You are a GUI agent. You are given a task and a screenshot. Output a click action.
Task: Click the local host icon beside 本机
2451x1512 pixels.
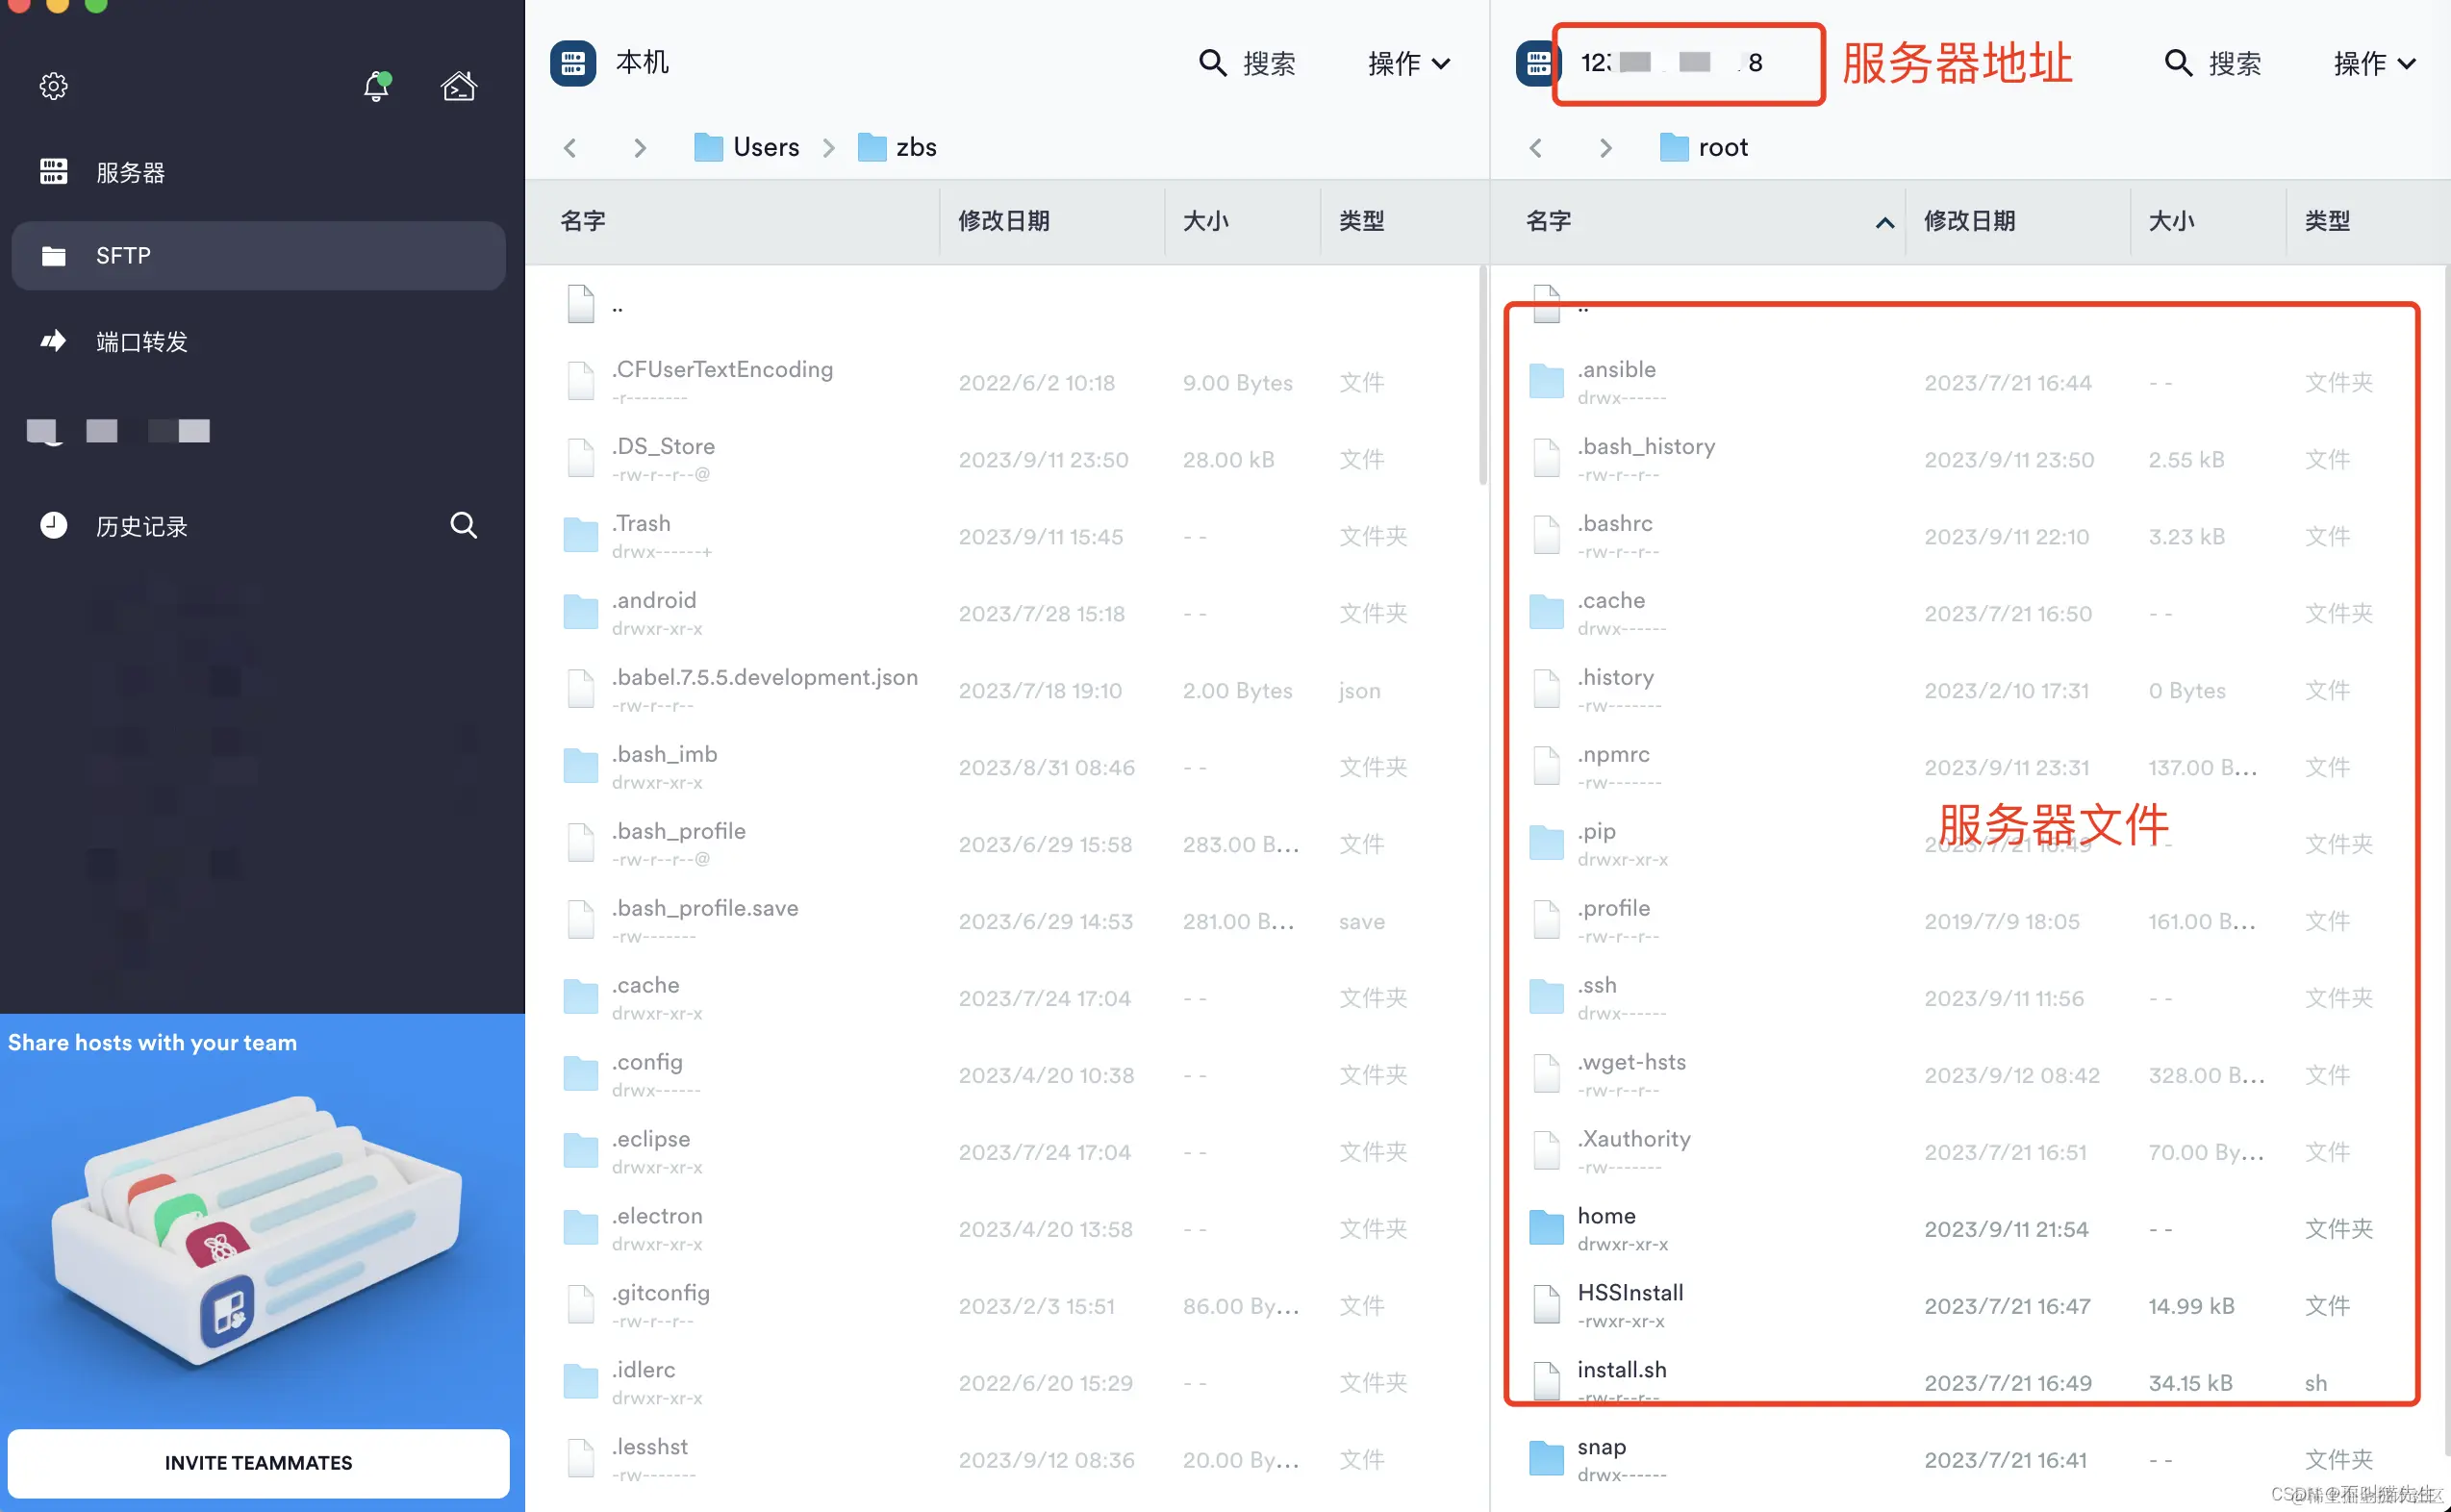pos(573,63)
